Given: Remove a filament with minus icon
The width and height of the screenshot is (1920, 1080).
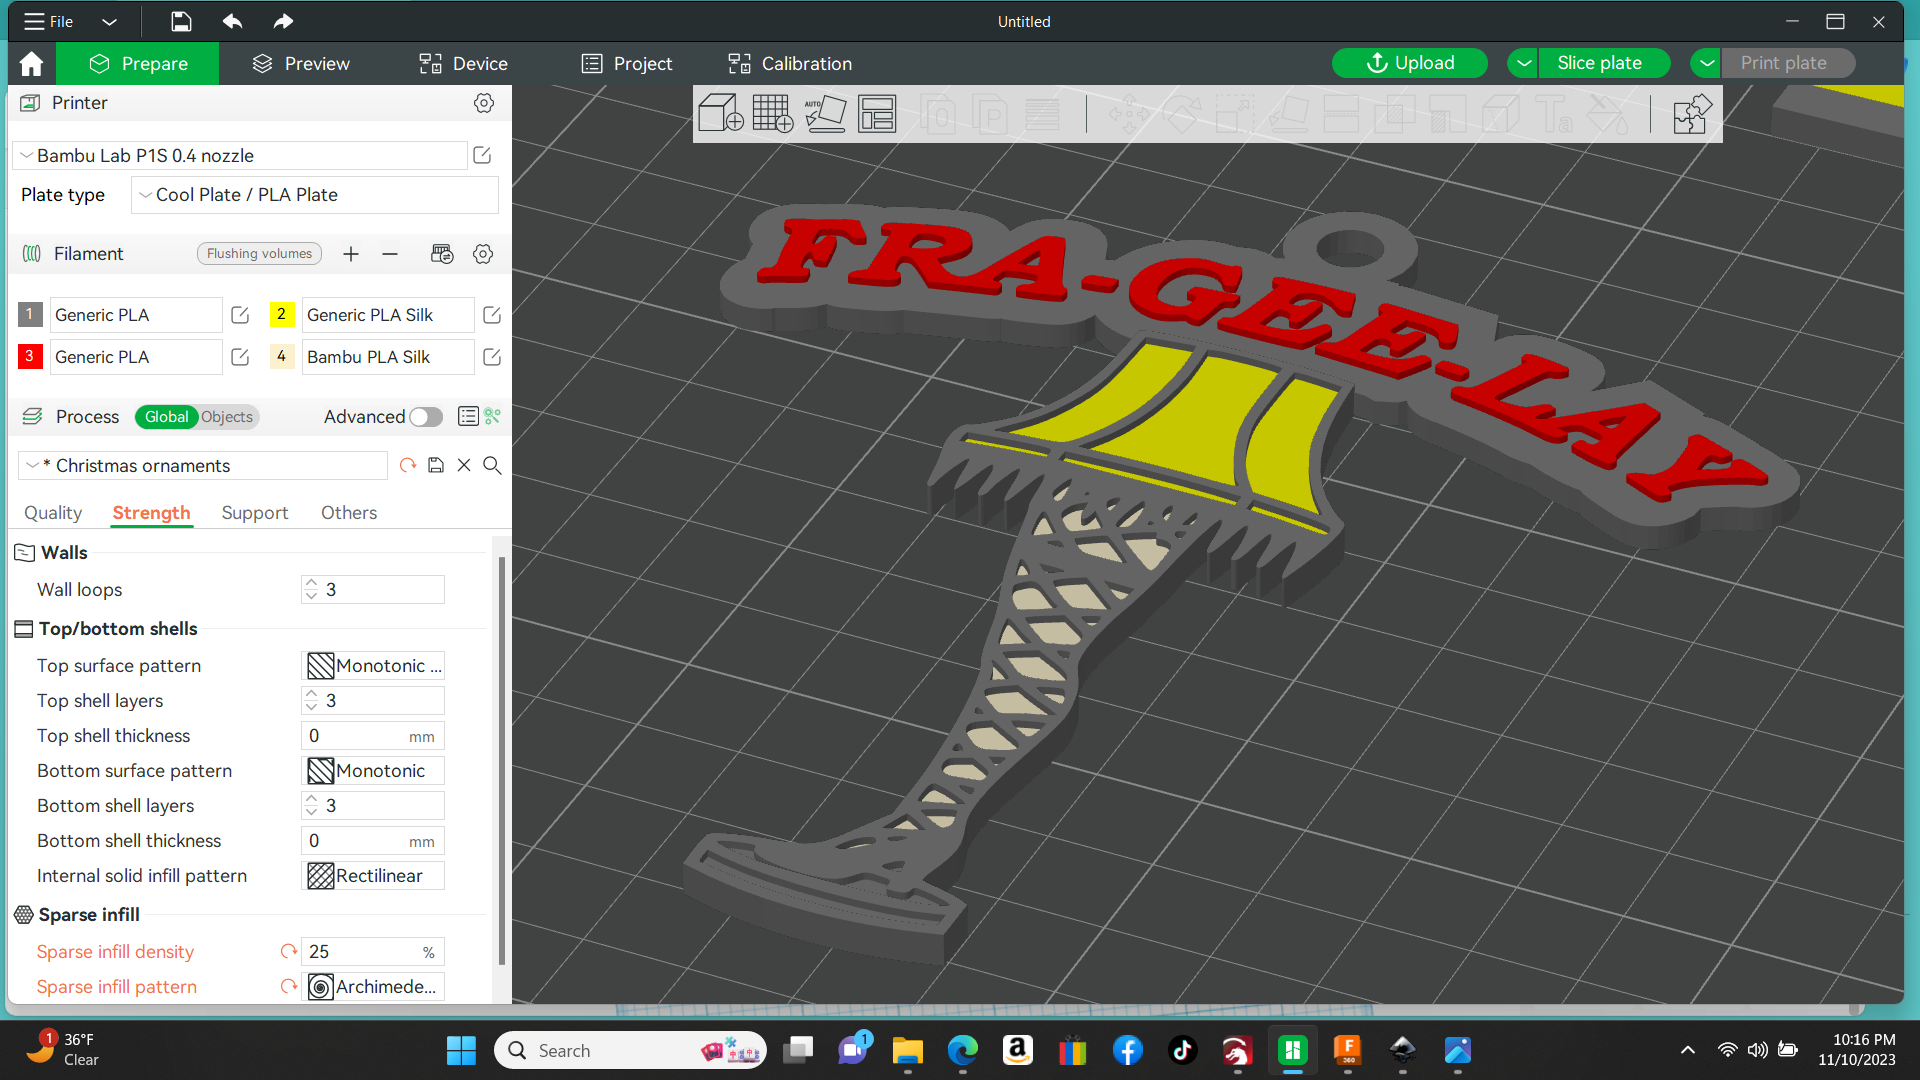Looking at the screenshot, I should 390,254.
